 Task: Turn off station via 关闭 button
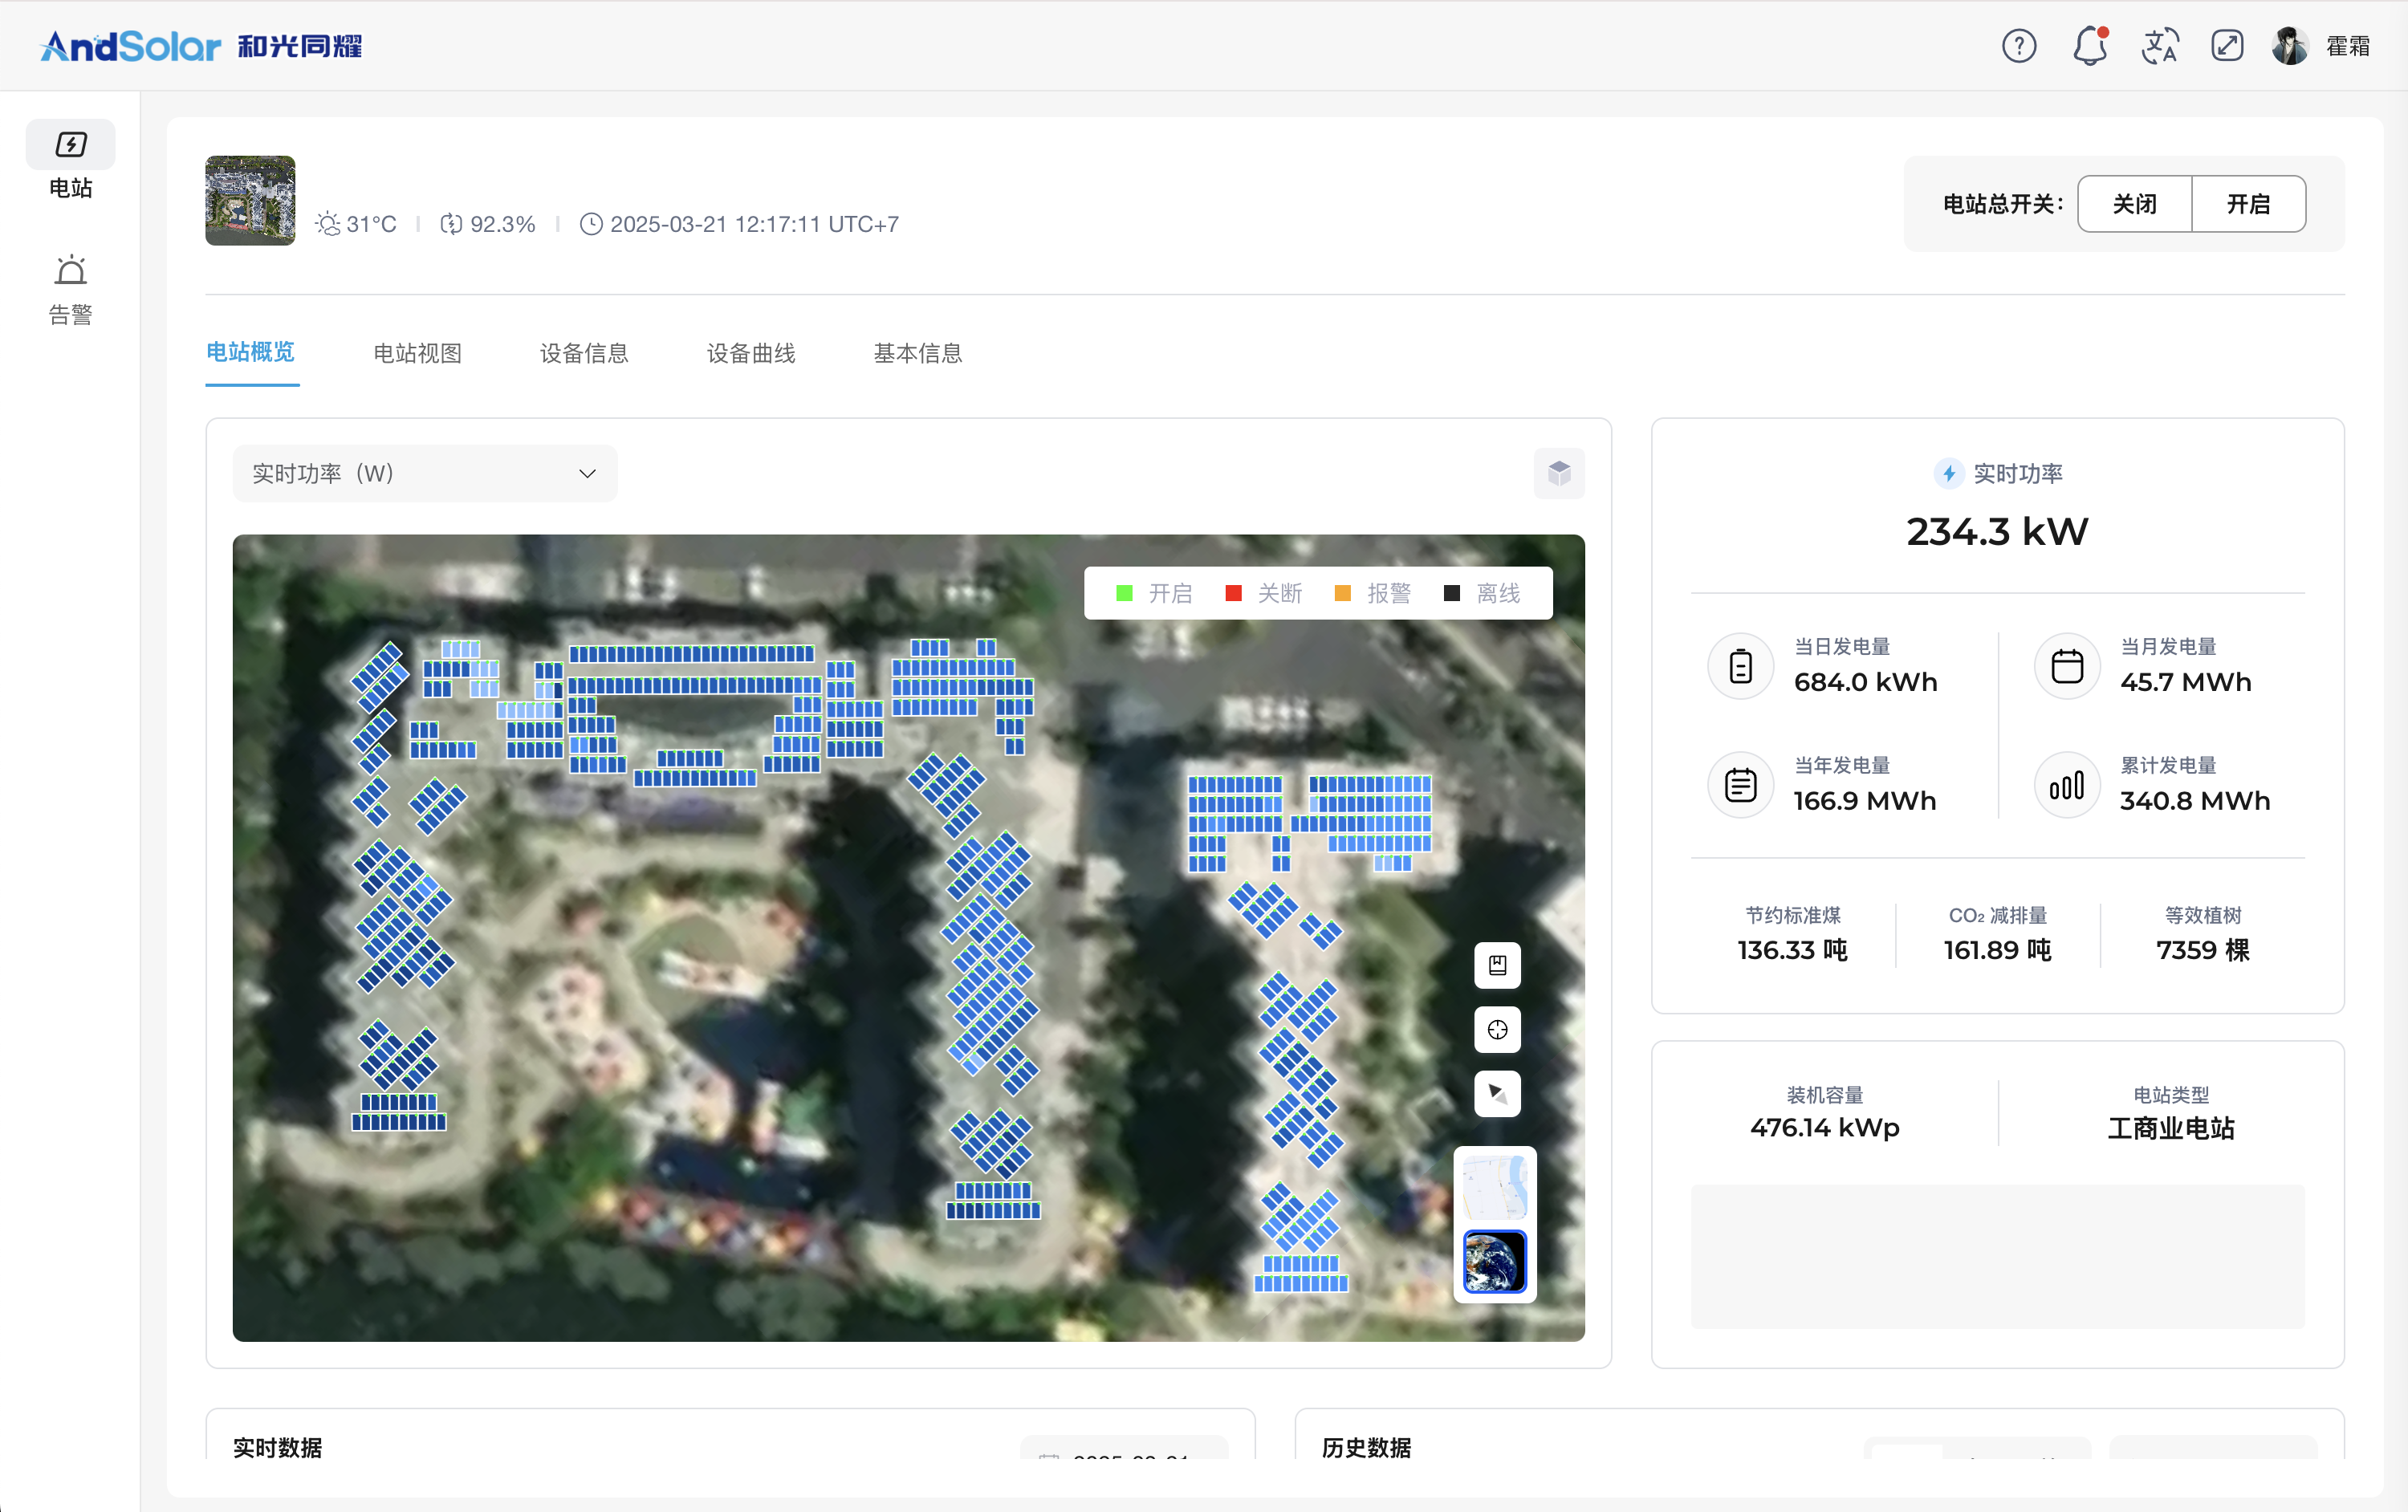click(x=2135, y=204)
